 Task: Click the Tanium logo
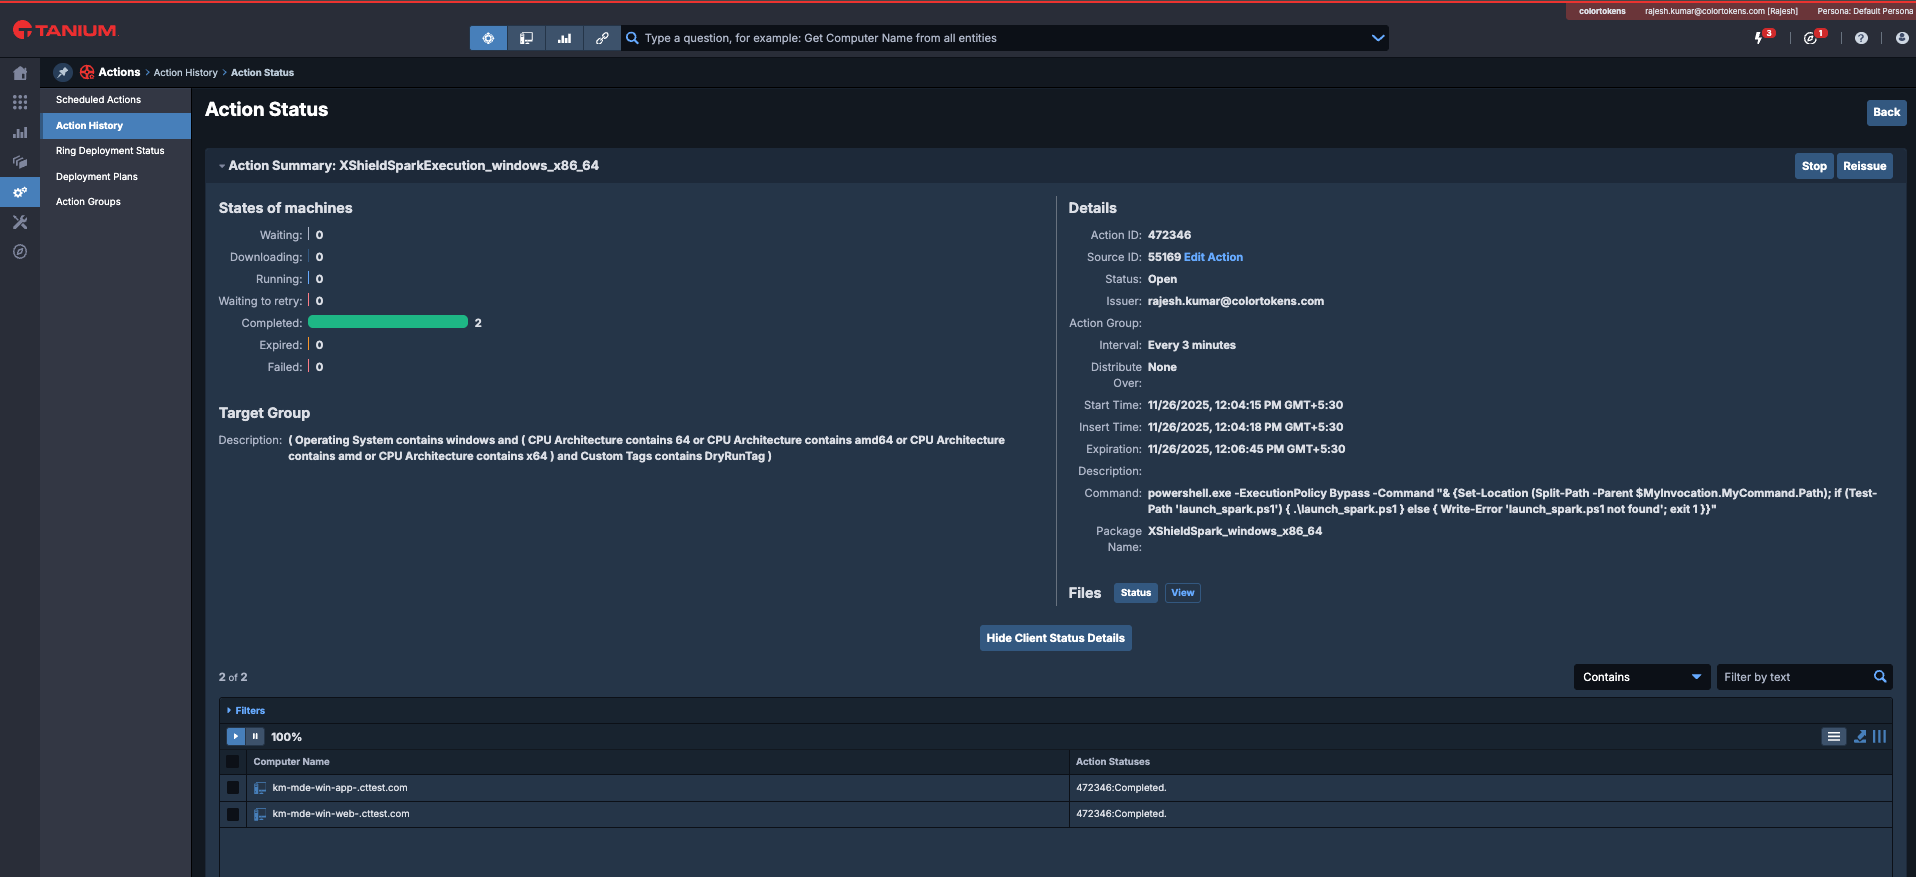pos(65,30)
